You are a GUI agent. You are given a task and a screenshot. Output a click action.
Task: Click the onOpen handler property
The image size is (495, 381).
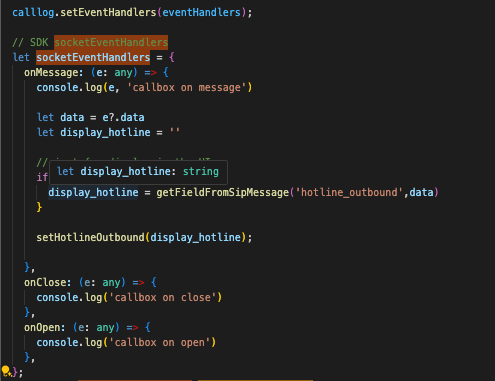44,327
